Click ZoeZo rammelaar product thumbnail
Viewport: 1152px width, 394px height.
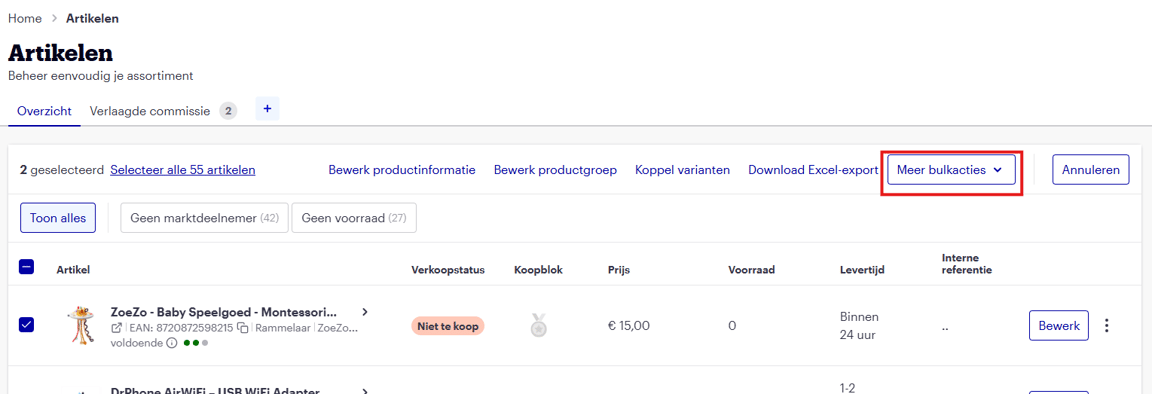(x=82, y=326)
